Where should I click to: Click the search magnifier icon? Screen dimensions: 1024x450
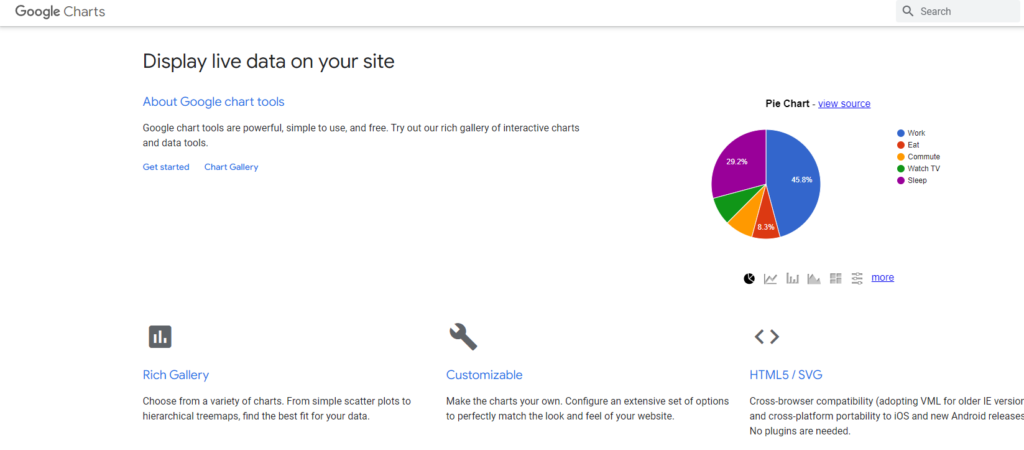(x=908, y=11)
